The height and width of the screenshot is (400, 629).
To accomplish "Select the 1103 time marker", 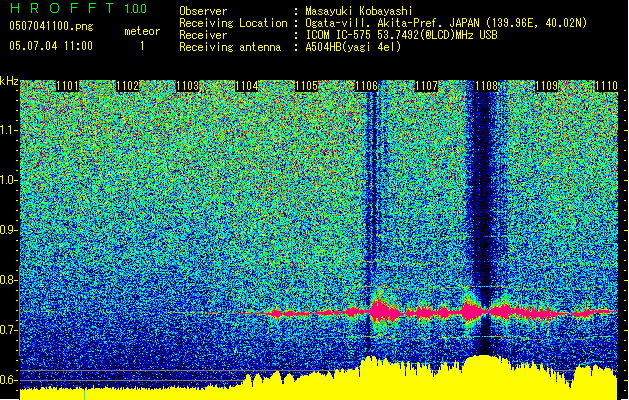I will coord(187,86).
